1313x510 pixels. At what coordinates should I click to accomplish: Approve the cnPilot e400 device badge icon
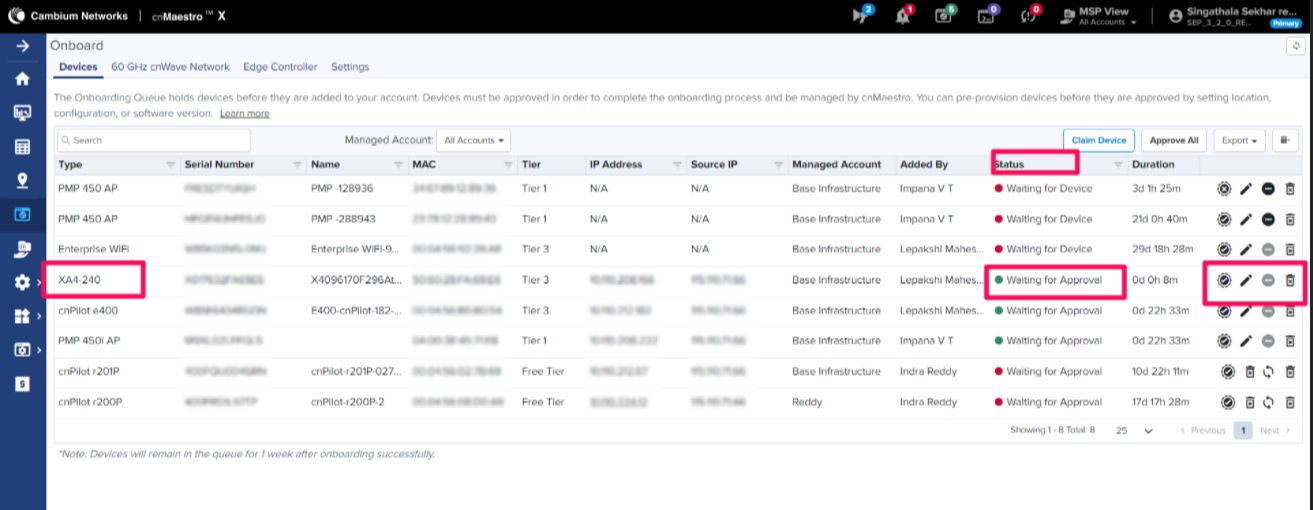(1224, 311)
